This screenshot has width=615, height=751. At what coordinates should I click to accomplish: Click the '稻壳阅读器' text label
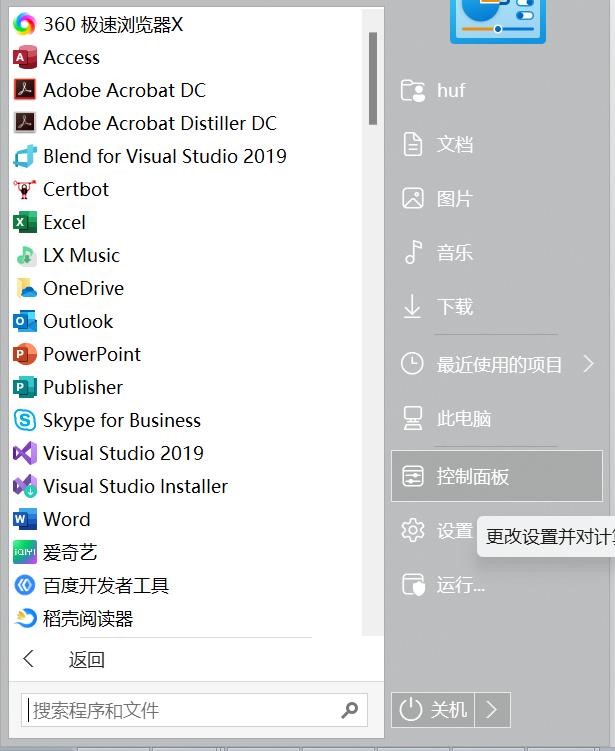[88, 618]
